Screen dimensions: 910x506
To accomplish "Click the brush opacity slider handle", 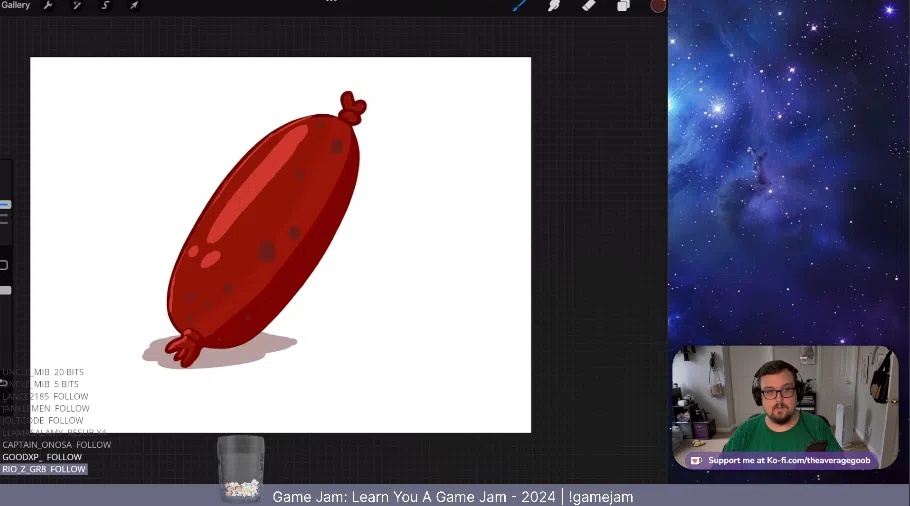I will click(x=5, y=290).
